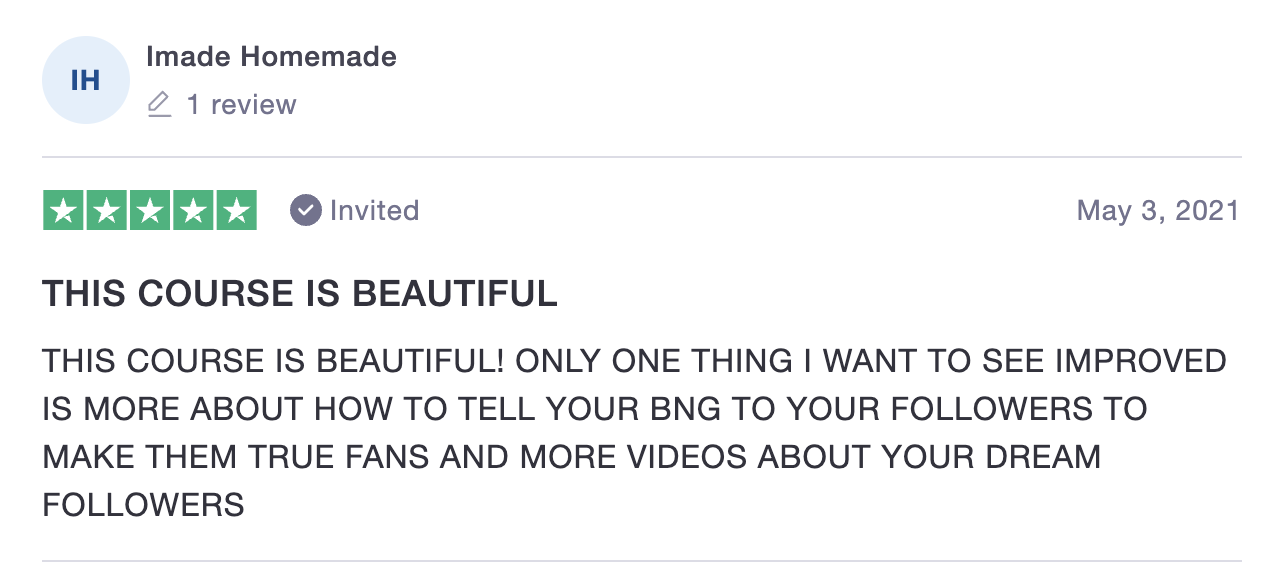Click the Invited label text
Image resolution: width=1282 pixels, height=572 pixels.
pos(374,210)
